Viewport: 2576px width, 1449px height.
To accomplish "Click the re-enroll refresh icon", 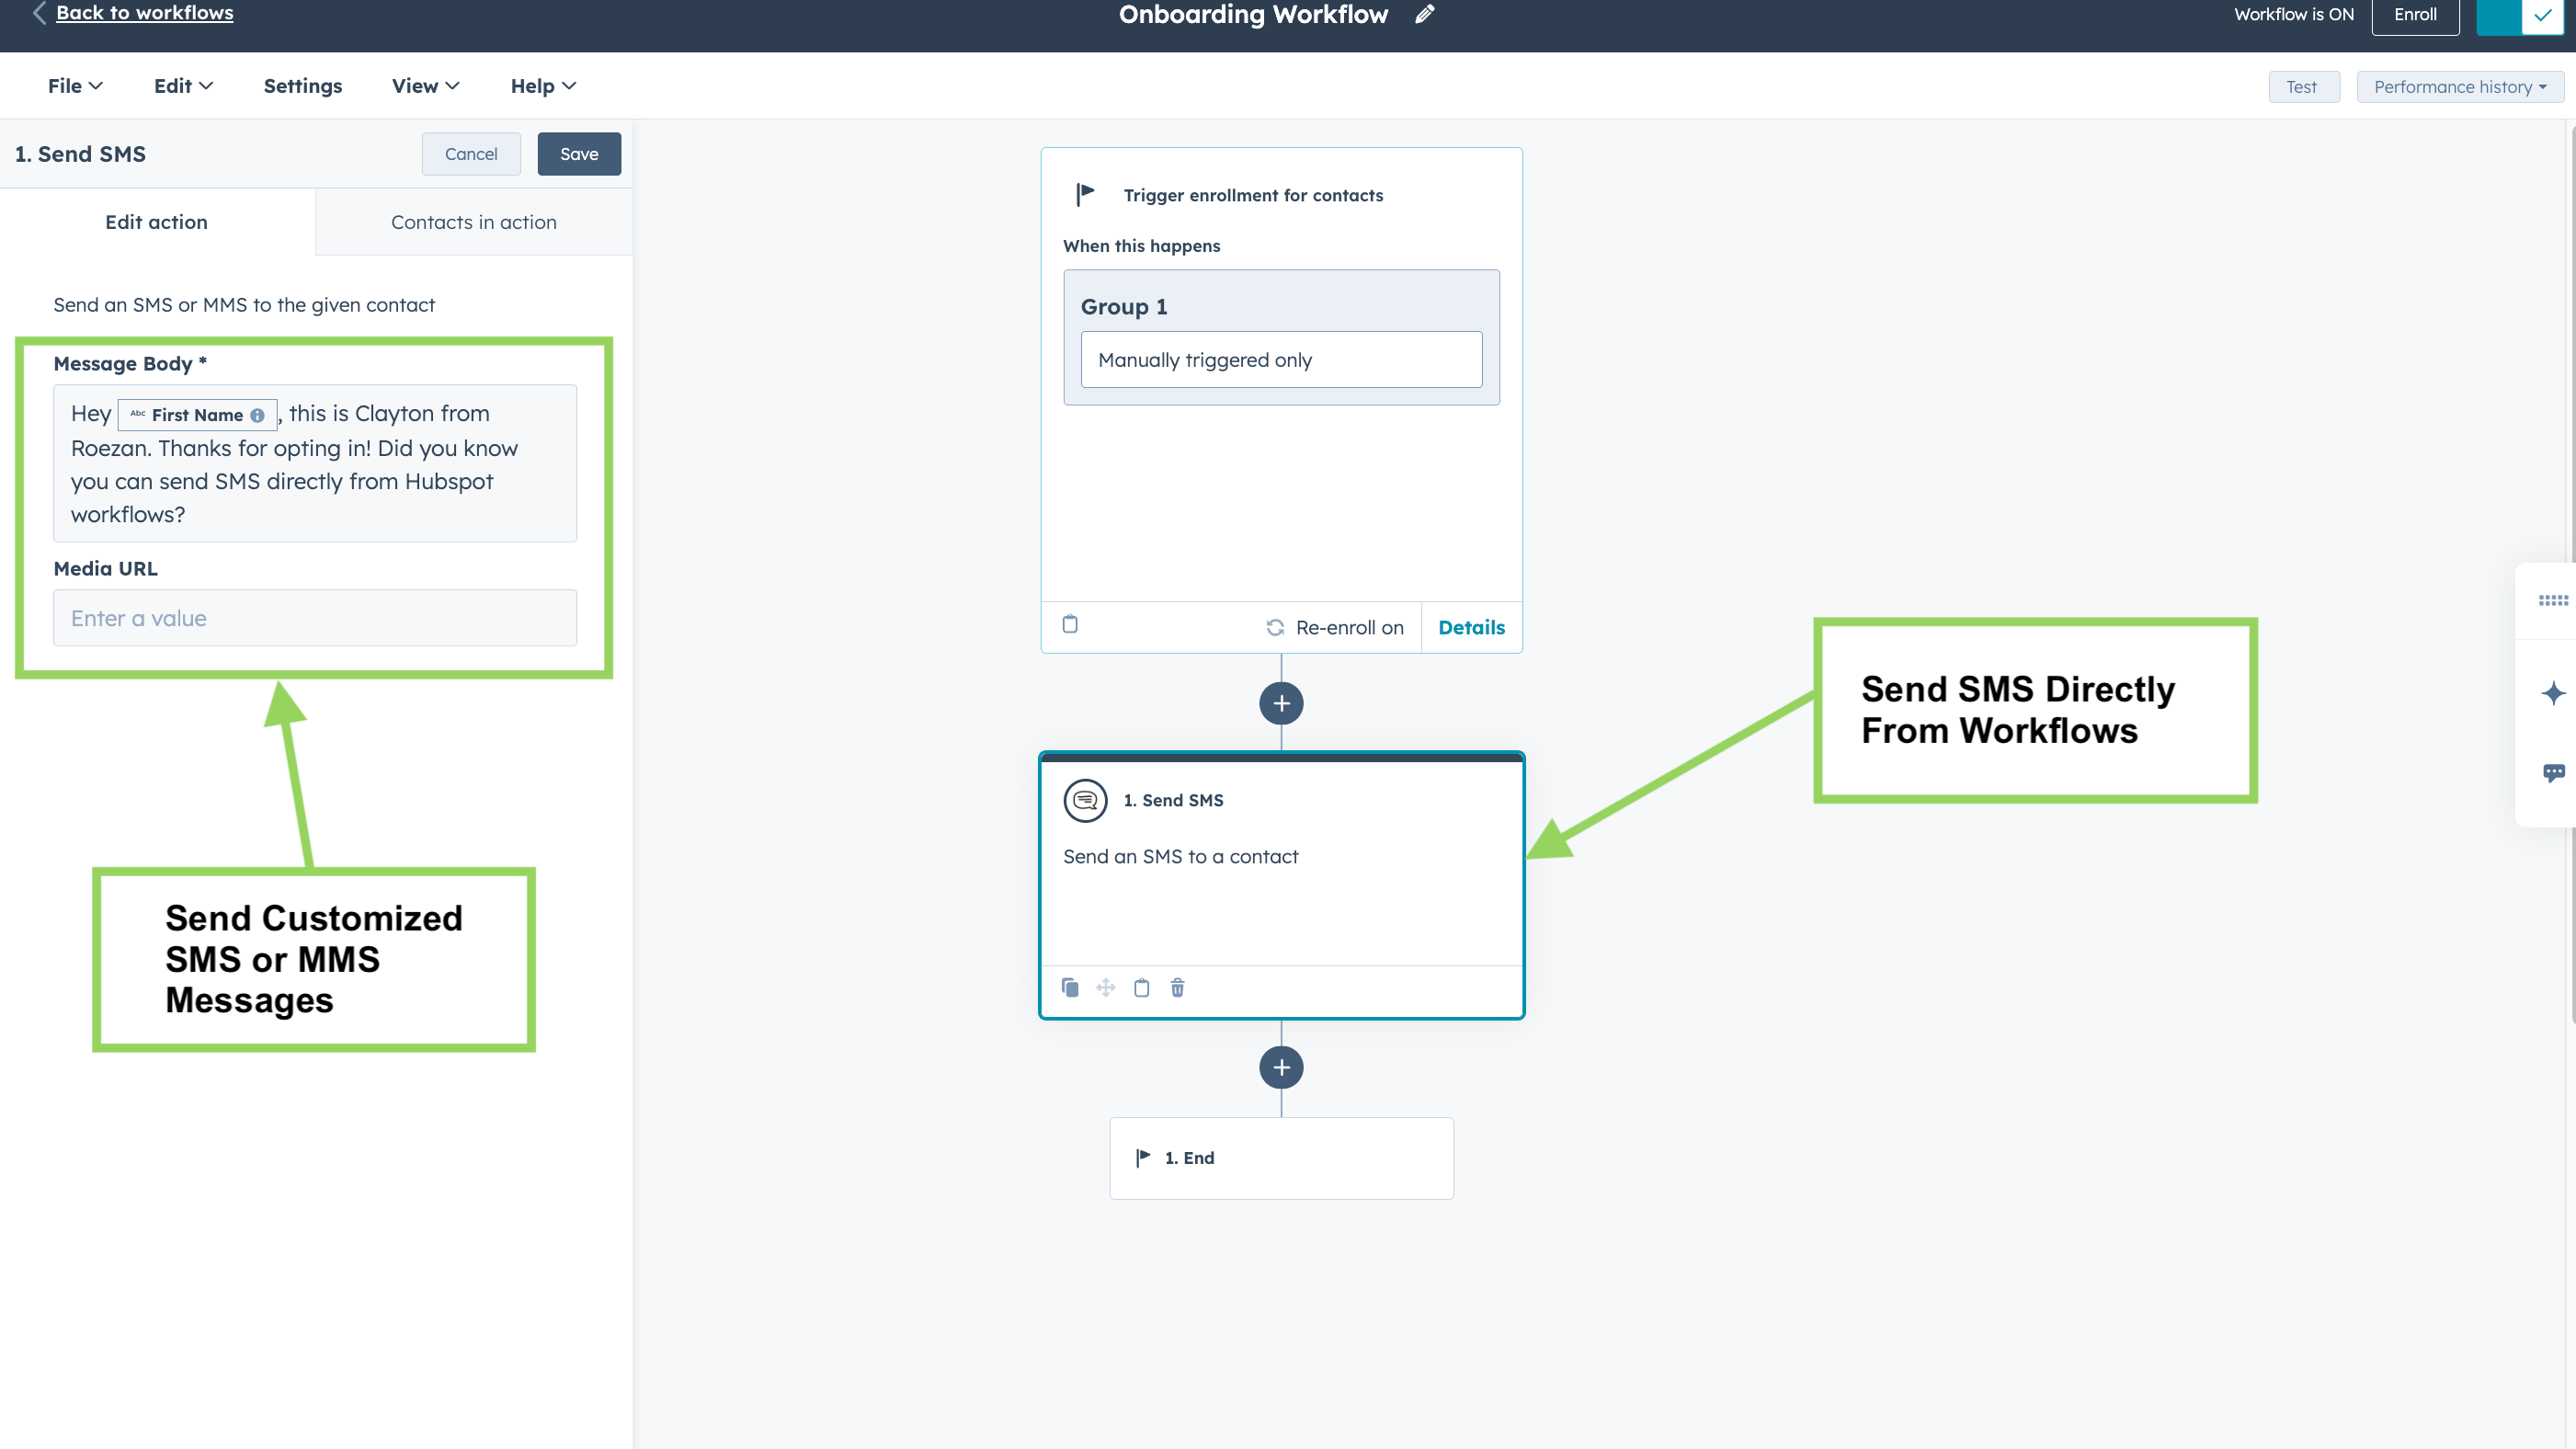I will 1276,627.
